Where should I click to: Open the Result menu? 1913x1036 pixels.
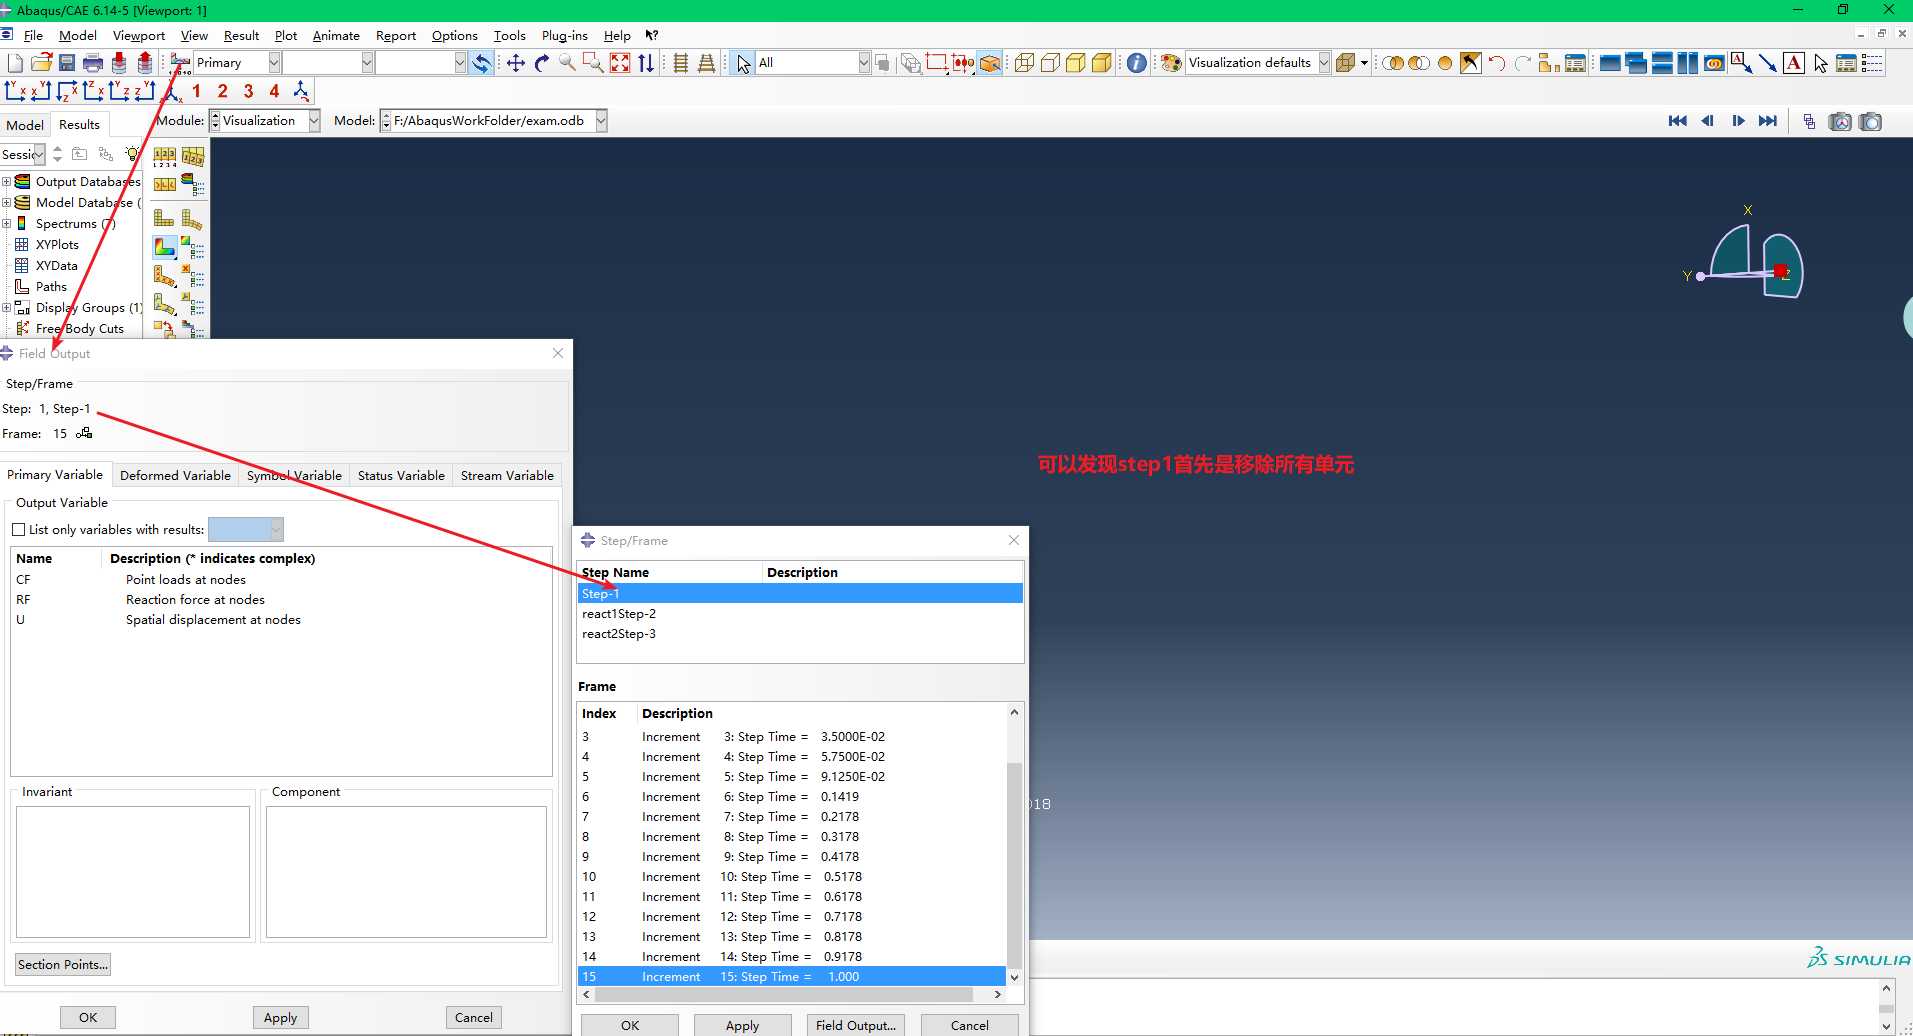click(241, 35)
